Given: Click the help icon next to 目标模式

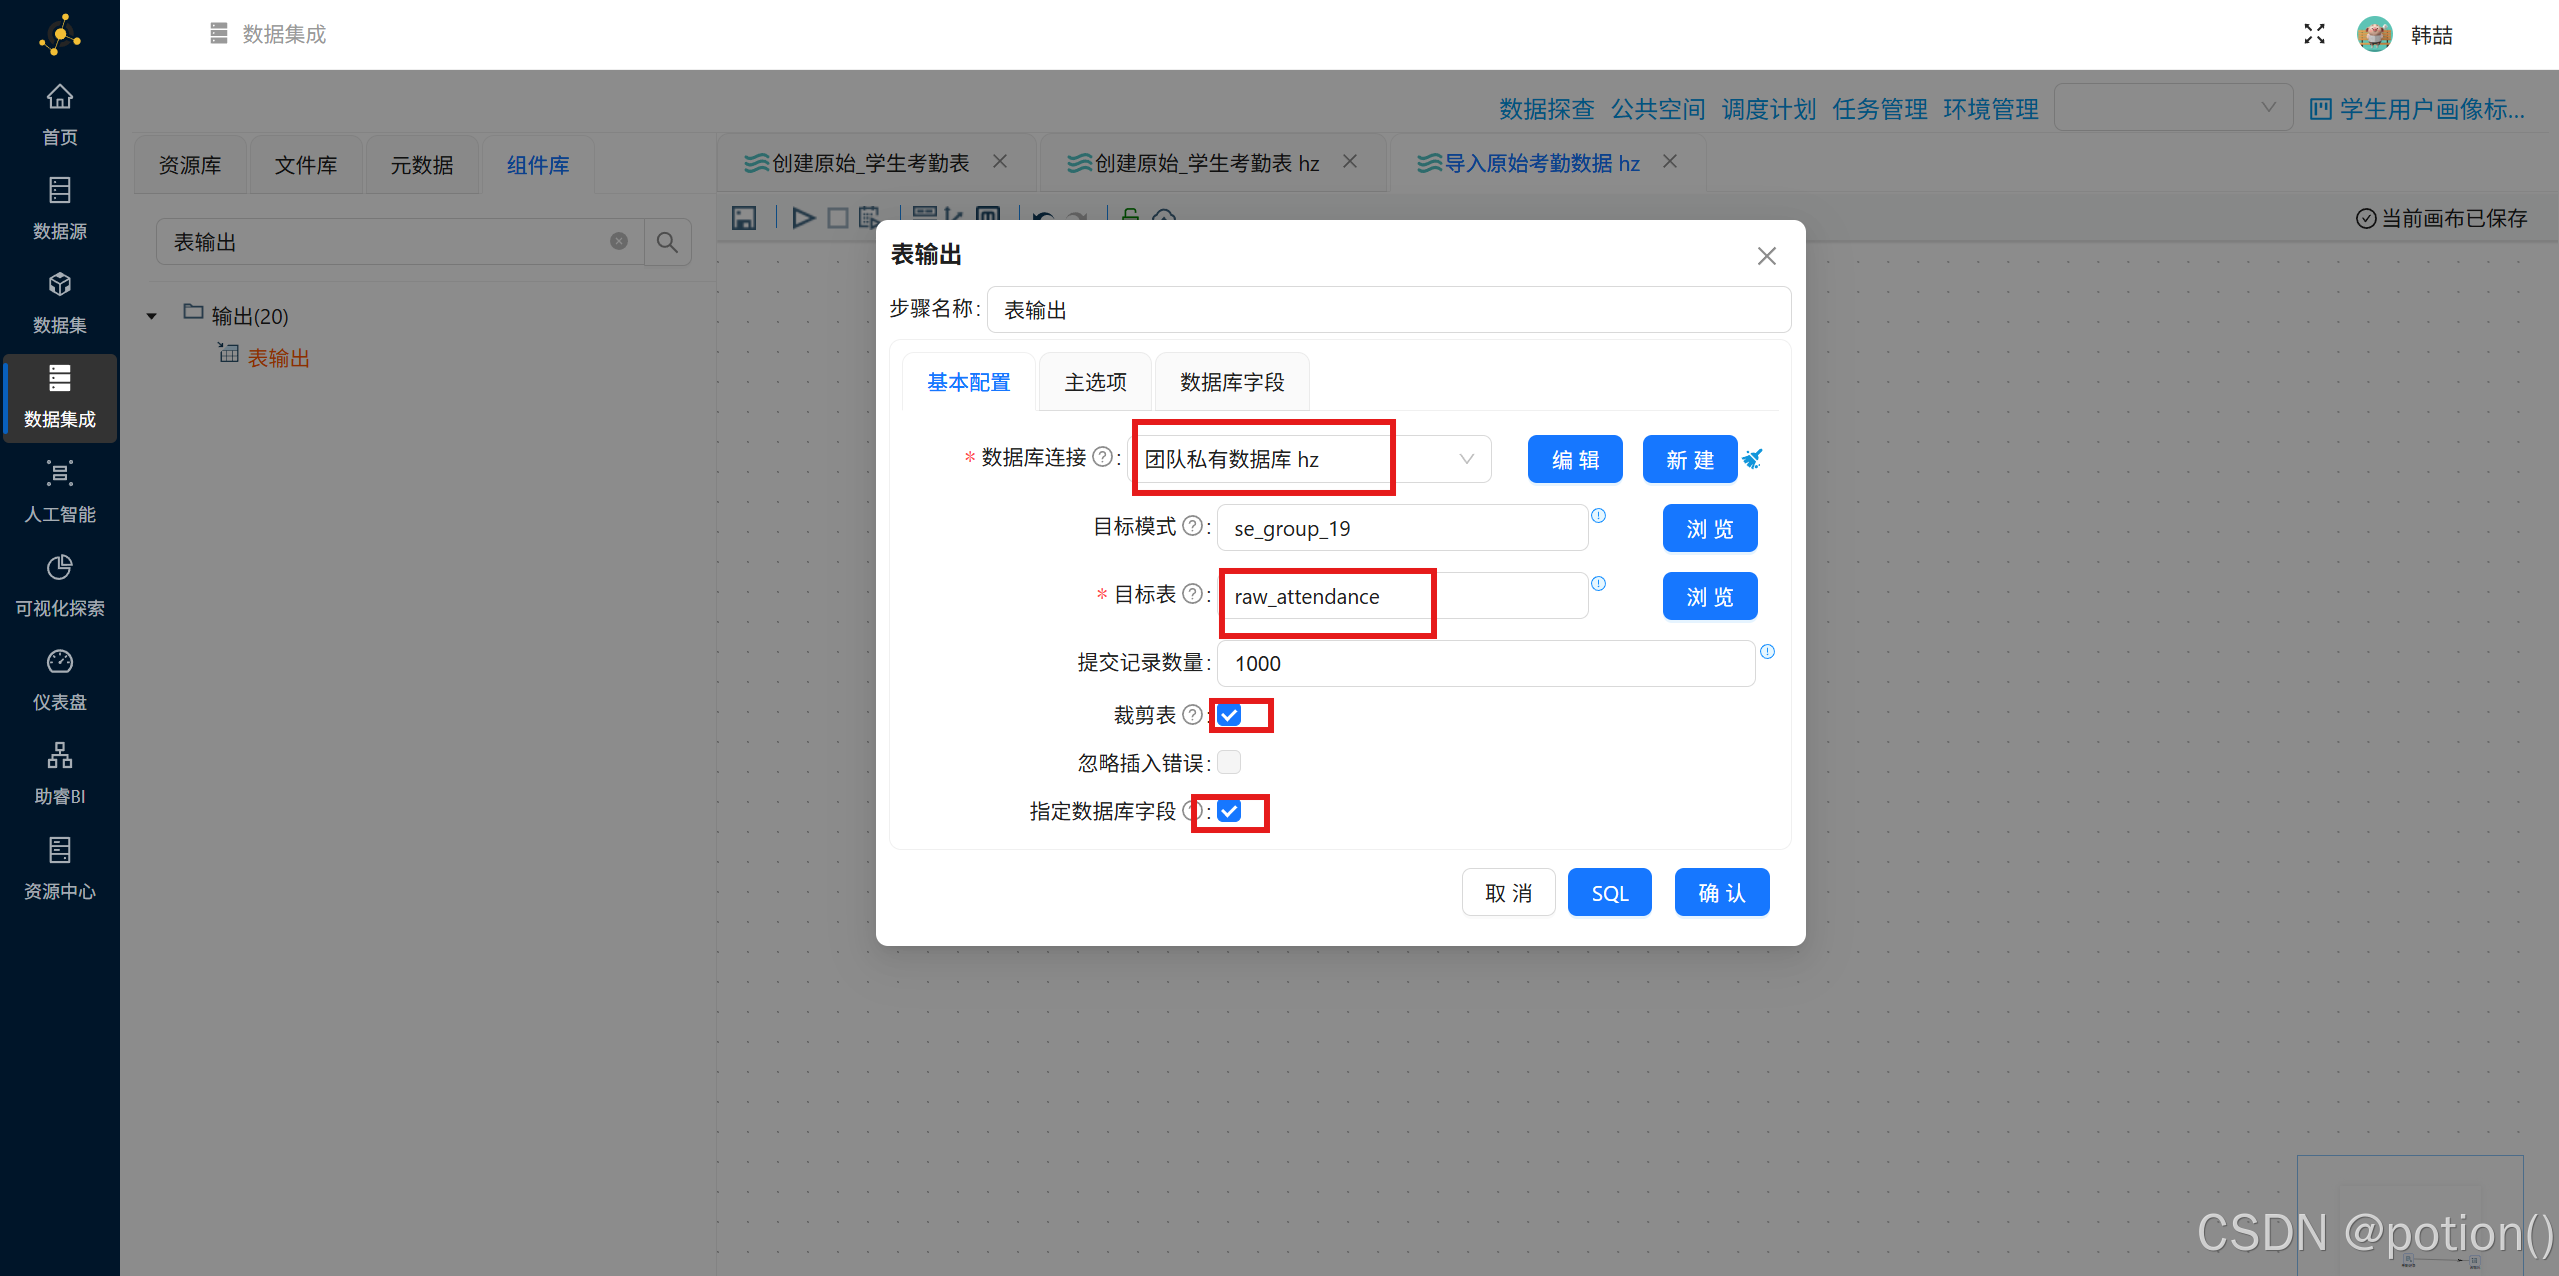Looking at the screenshot, I should (1192, 526).
